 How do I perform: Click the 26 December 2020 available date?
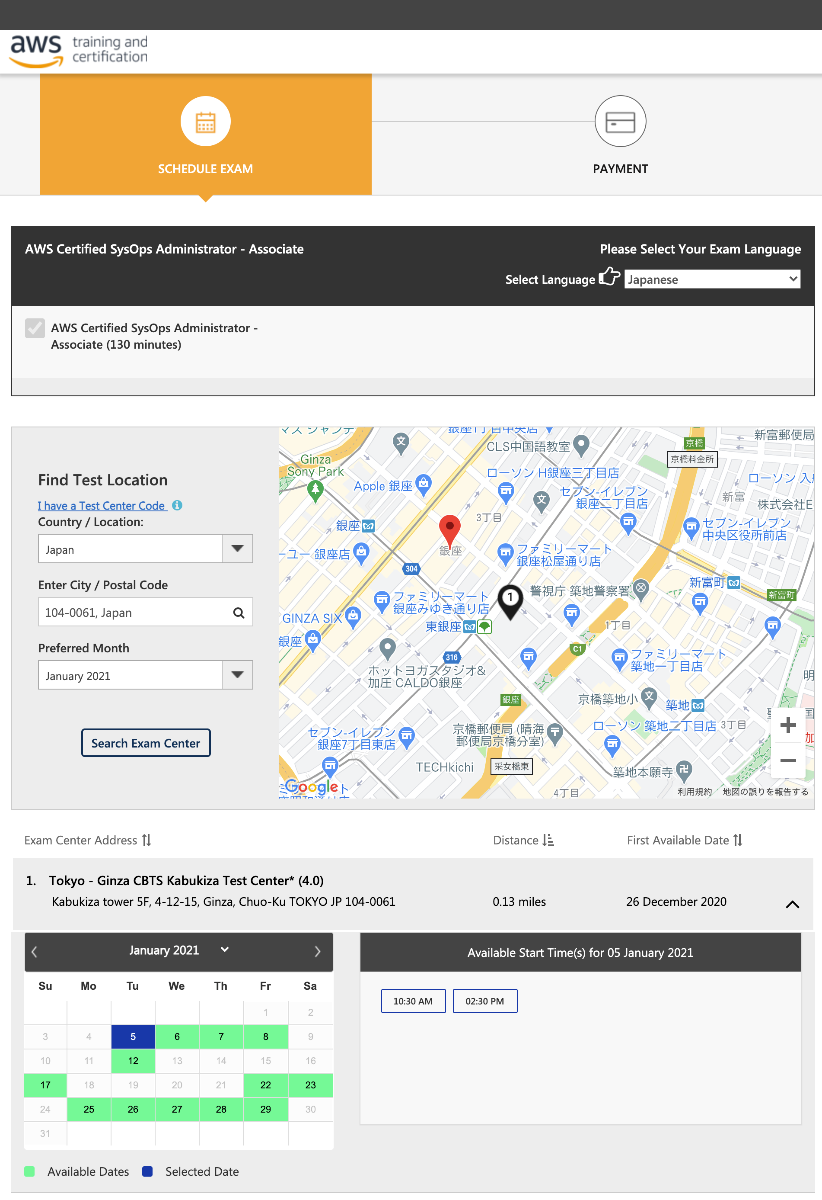coord(677,901)
